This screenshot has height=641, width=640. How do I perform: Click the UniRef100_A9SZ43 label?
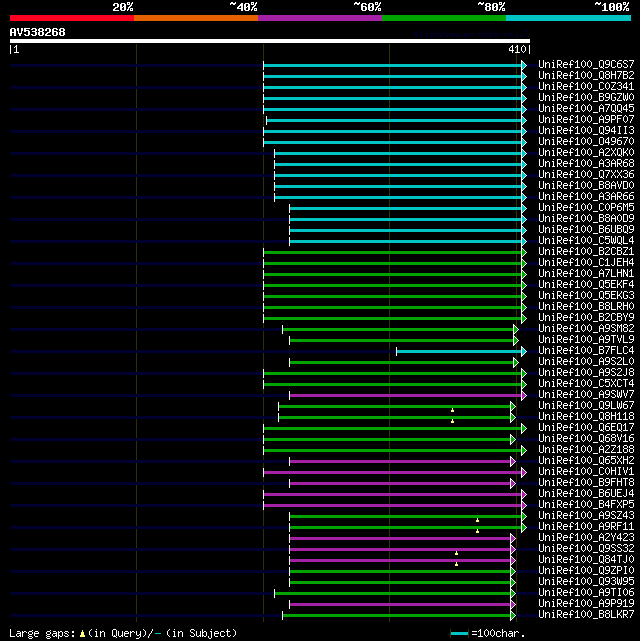point(586,515)
